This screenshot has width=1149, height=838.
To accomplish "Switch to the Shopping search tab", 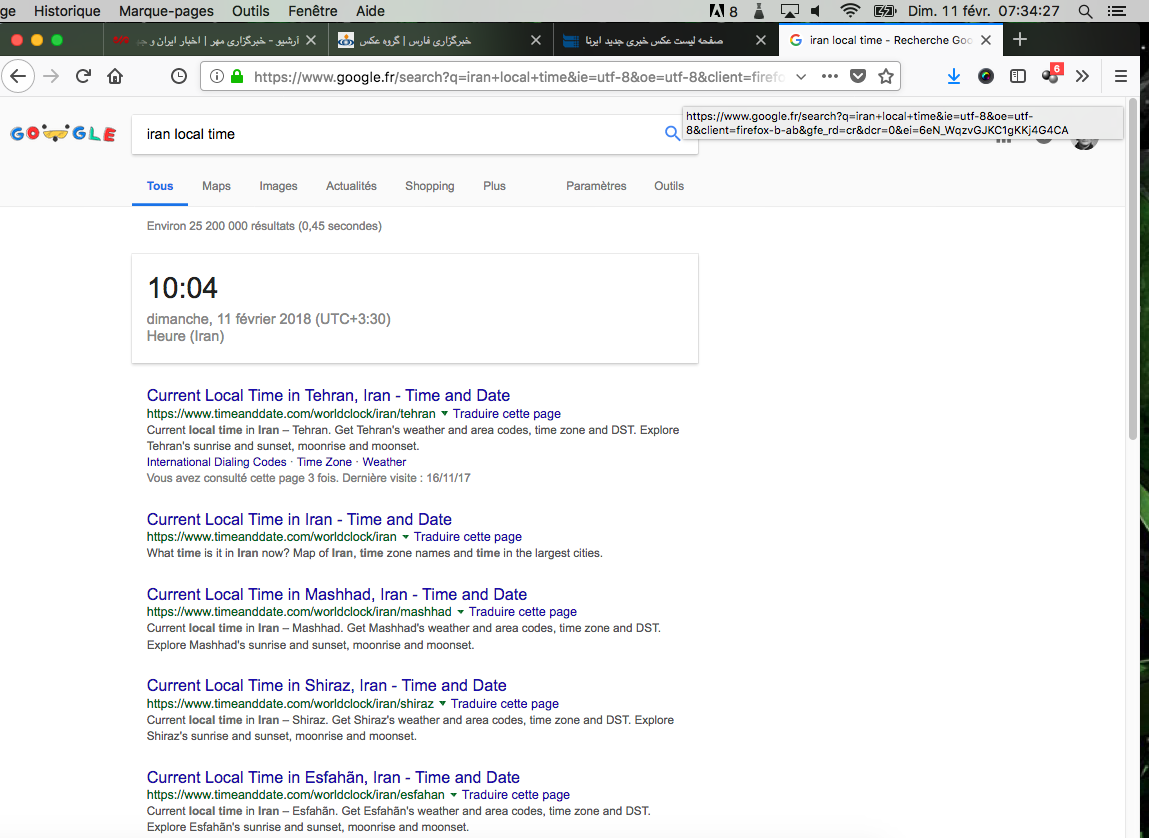I will pyautogui.click(x=429, y=186).
